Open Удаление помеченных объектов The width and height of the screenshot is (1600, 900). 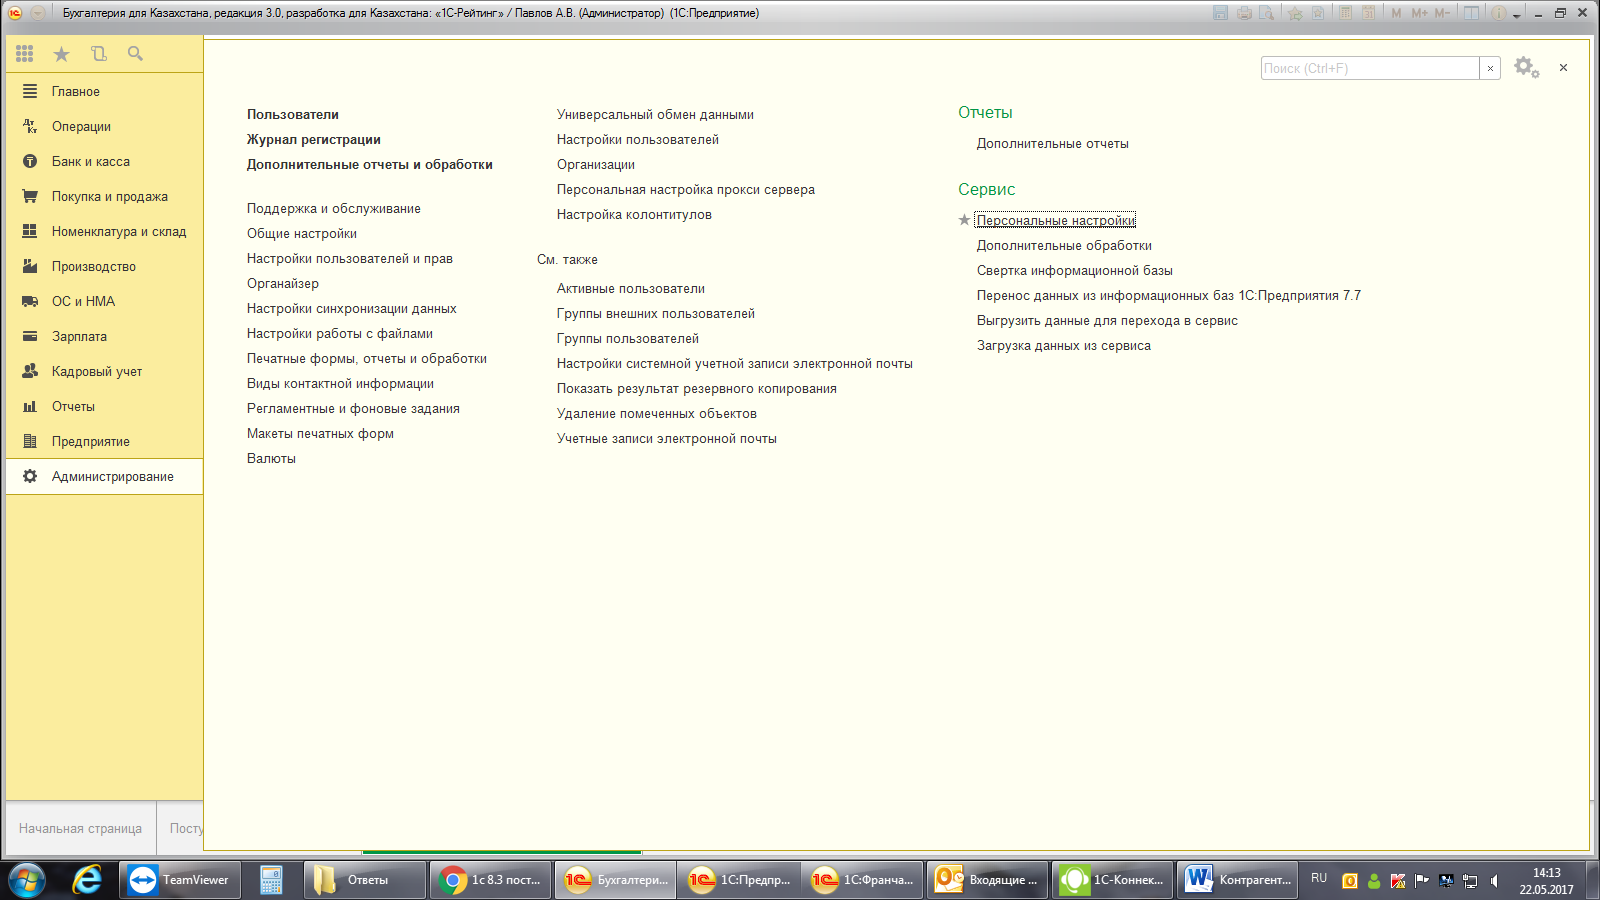(x=657, y=413)
